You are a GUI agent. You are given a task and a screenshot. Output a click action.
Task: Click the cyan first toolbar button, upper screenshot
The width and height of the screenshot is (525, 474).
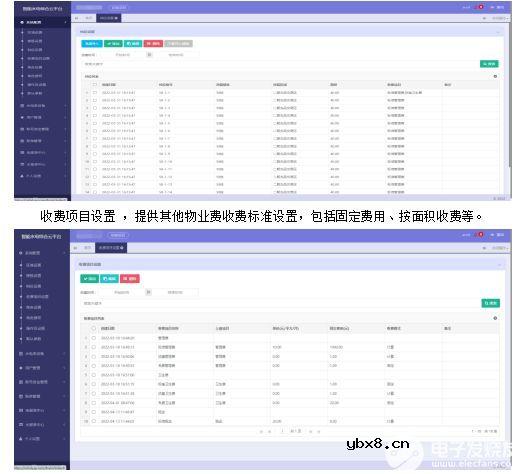coord(92,44)
